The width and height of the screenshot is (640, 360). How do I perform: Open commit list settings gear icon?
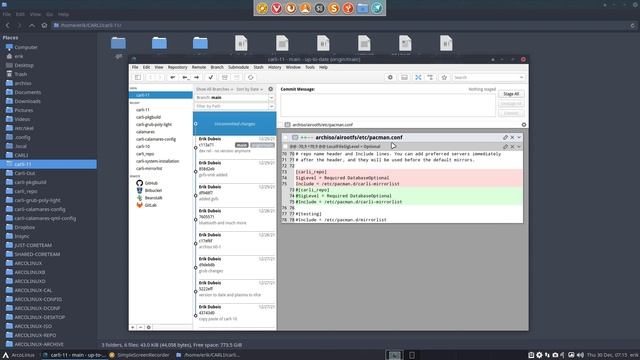pos(271,89)
